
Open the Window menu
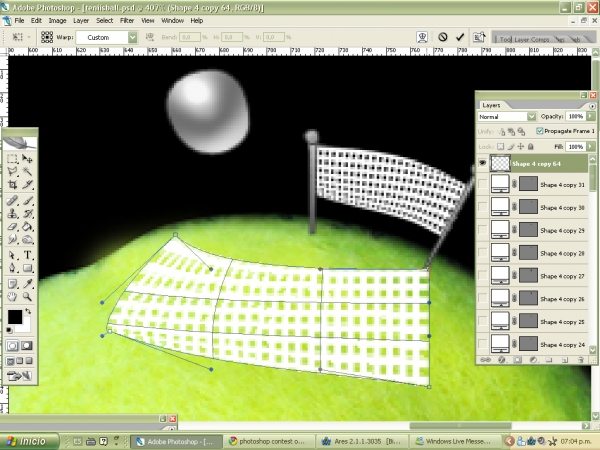click(x=172, y=21)
